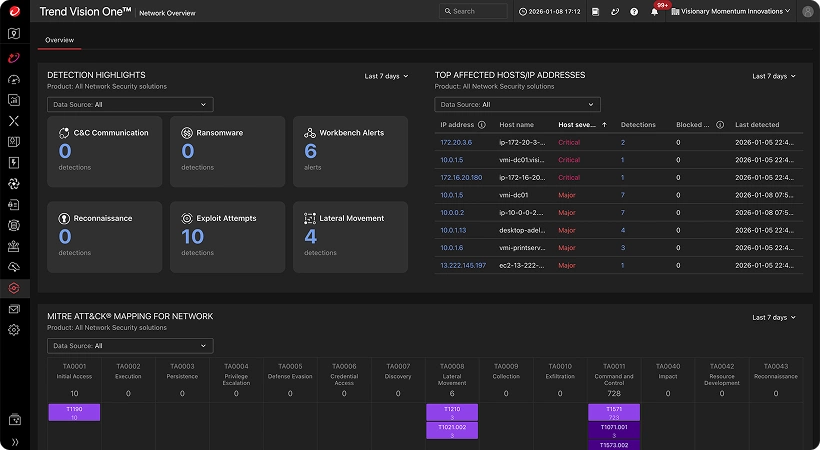Click the settings gear in left sidebar

coord(14,330)
